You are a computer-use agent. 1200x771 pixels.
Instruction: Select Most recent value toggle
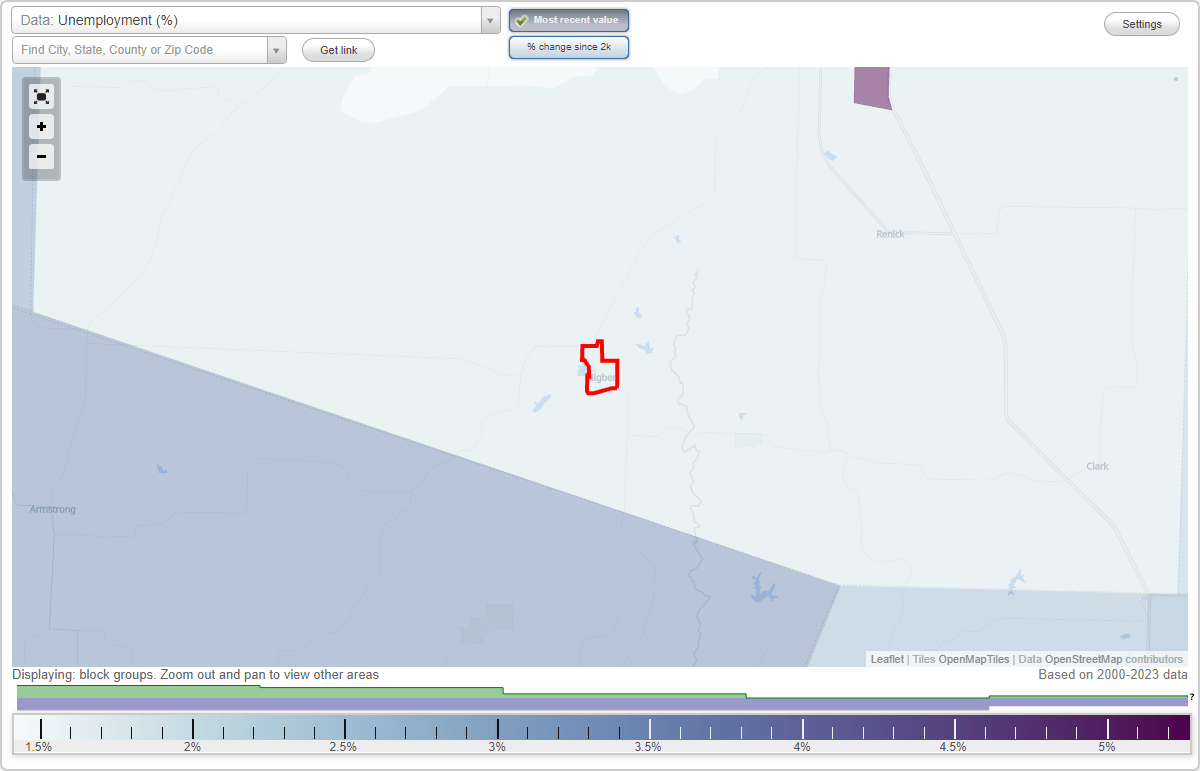[x=568, y=20]
